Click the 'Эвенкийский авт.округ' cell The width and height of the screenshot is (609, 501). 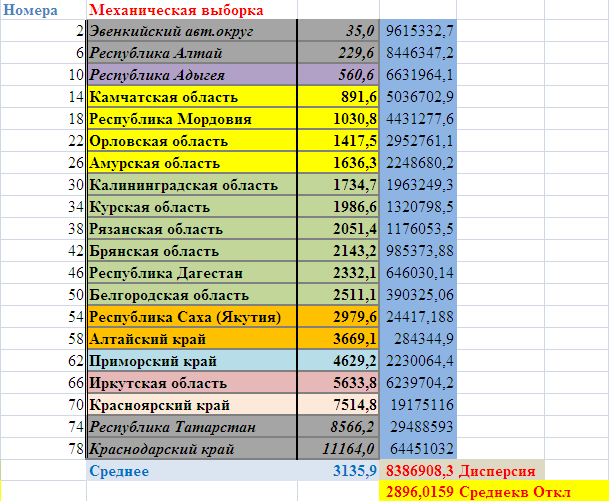coord(192,30)
